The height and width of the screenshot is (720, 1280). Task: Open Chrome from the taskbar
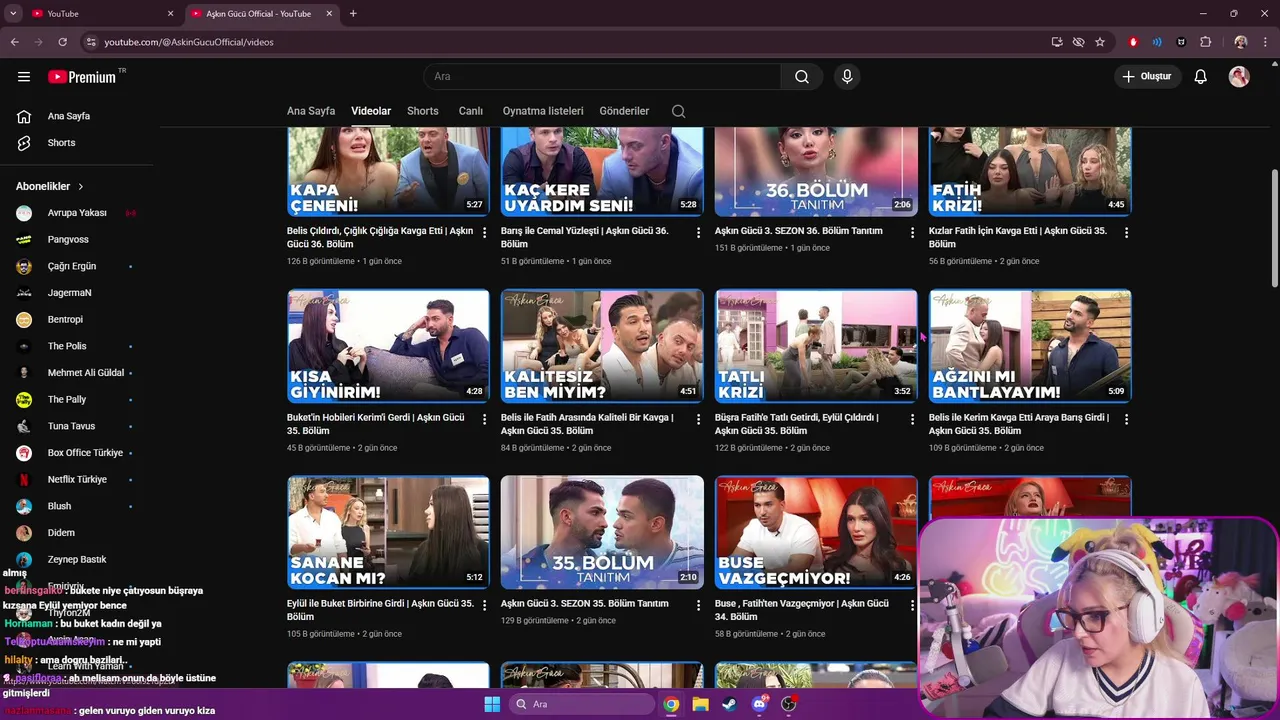tap(671, 704)
